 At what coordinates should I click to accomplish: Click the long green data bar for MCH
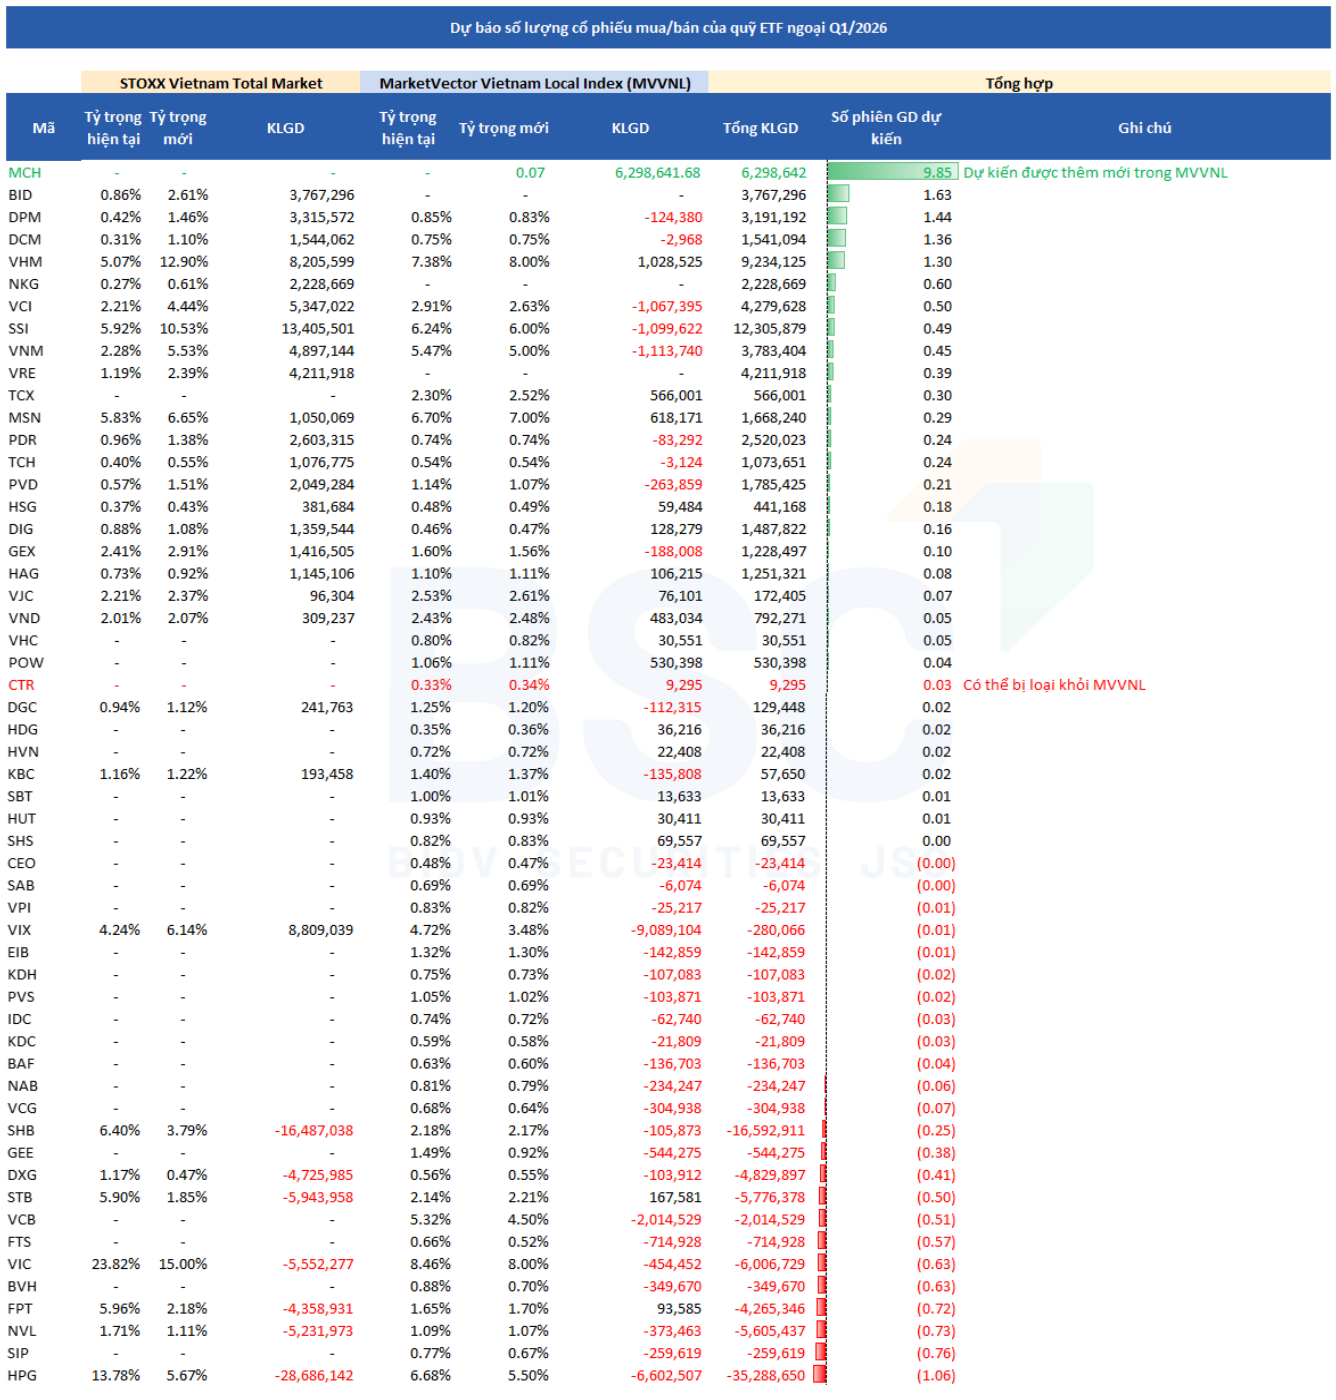[x=890, y=173]
